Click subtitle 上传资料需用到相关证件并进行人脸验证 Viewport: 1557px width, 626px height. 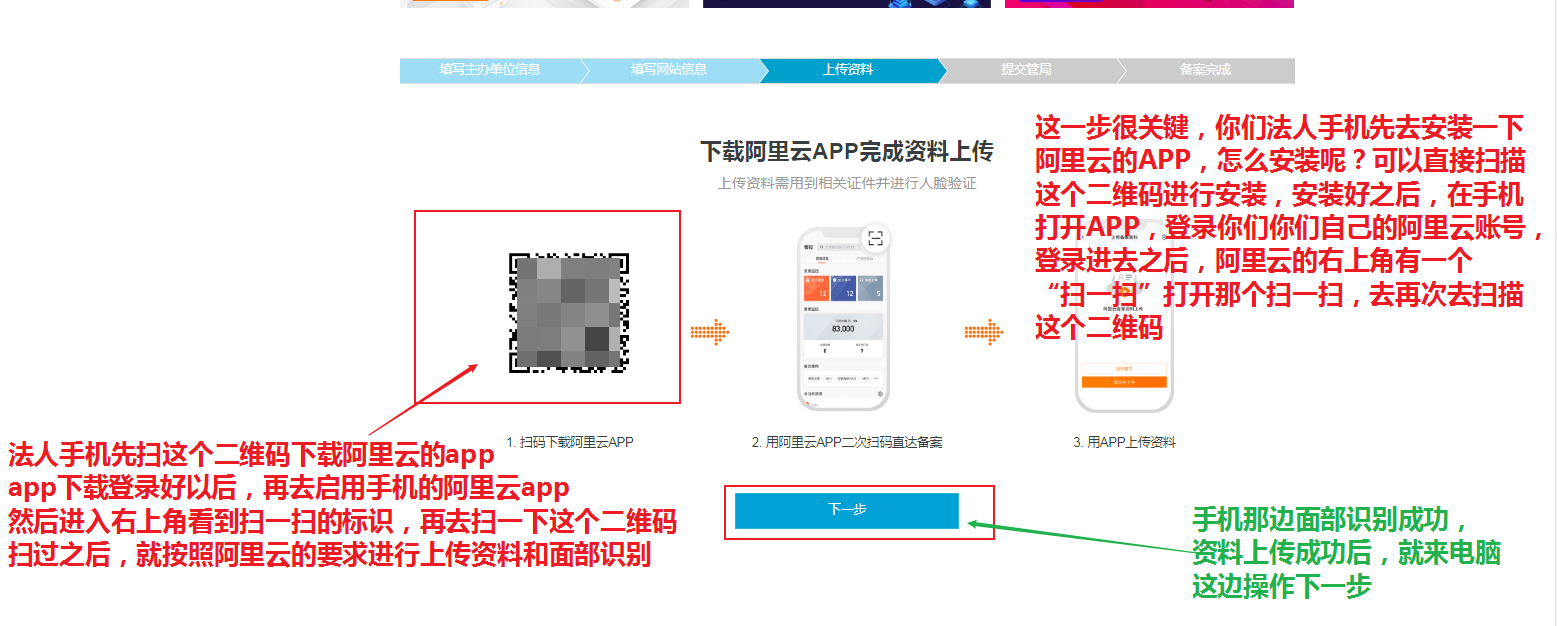846,183
